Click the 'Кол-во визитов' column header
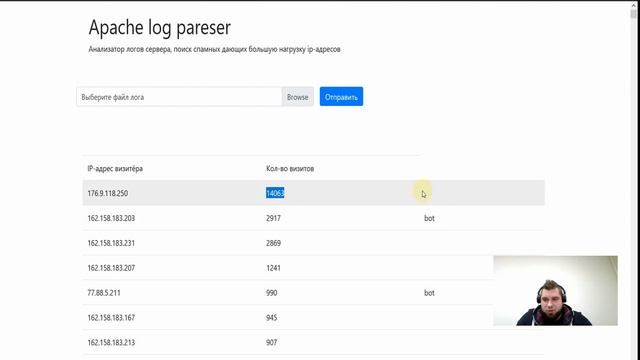Image resolution: width=640 pixels, height=360 pixels. (x=290, y=168)
